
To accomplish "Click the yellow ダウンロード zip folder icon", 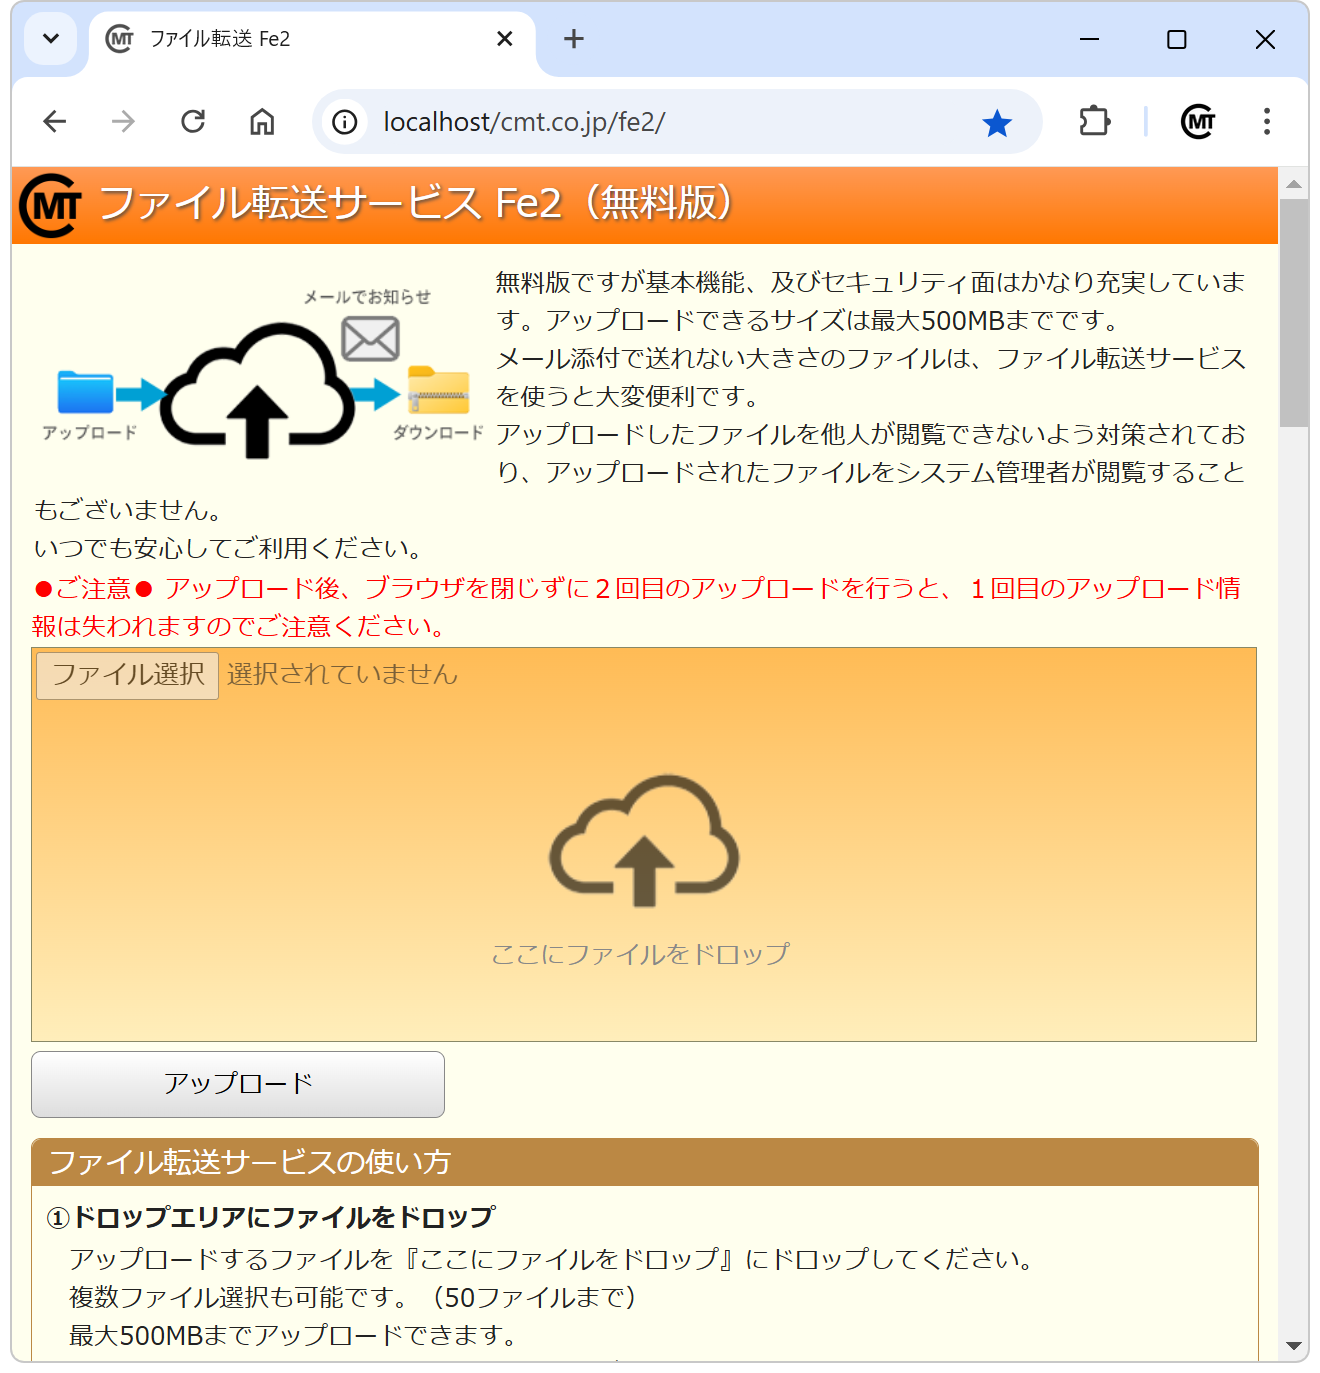I will 439,390.
